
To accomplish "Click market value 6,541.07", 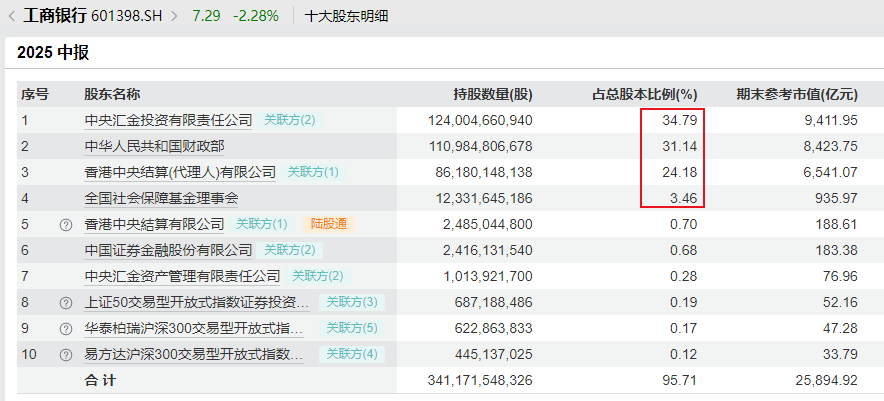I will tap(832, 172).
